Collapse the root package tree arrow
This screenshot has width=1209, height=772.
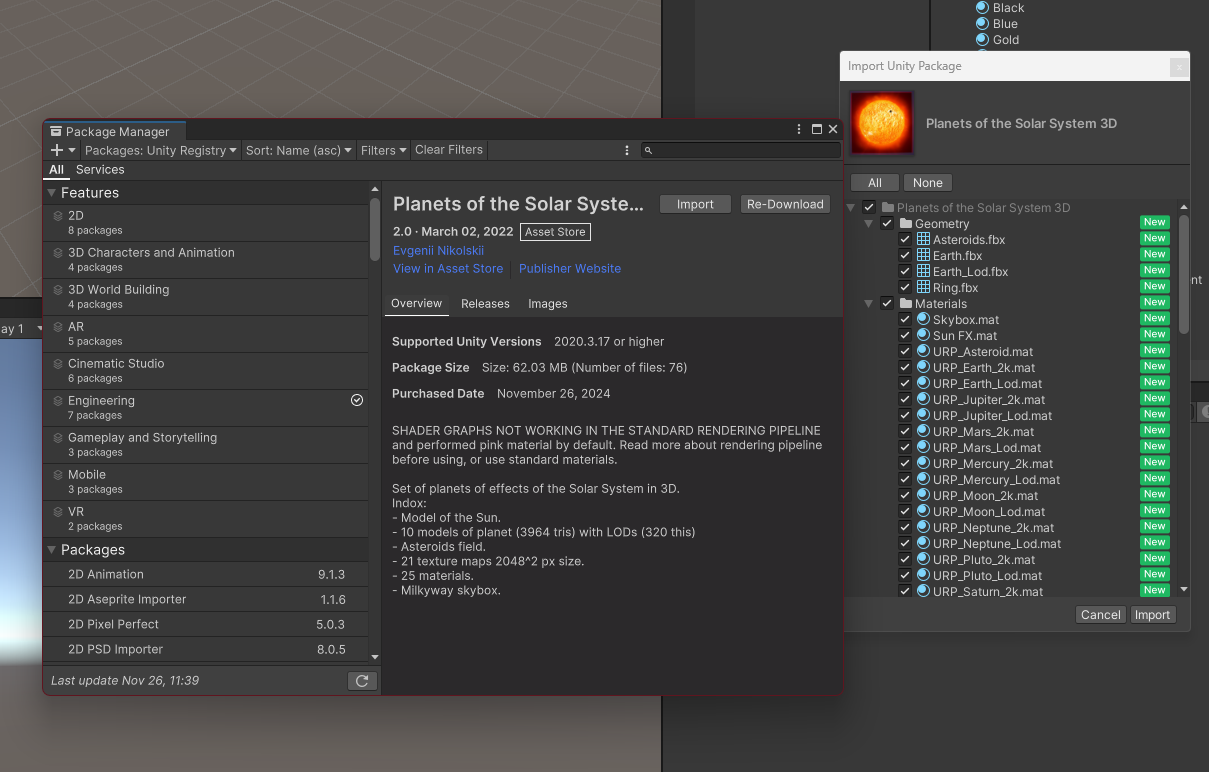(851, 207)
